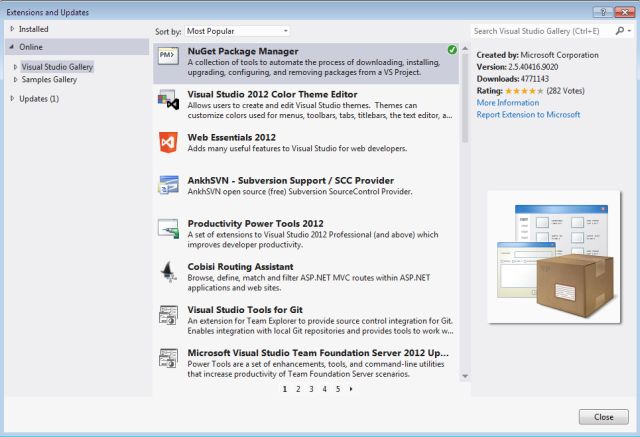Click the help question mark button
This screenshot has width=640, height=437.
point(603,12)
